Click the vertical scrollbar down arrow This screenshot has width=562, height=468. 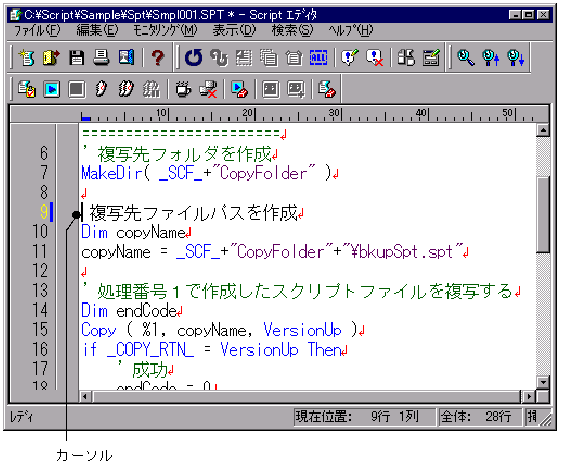click(x=543, y=382)
